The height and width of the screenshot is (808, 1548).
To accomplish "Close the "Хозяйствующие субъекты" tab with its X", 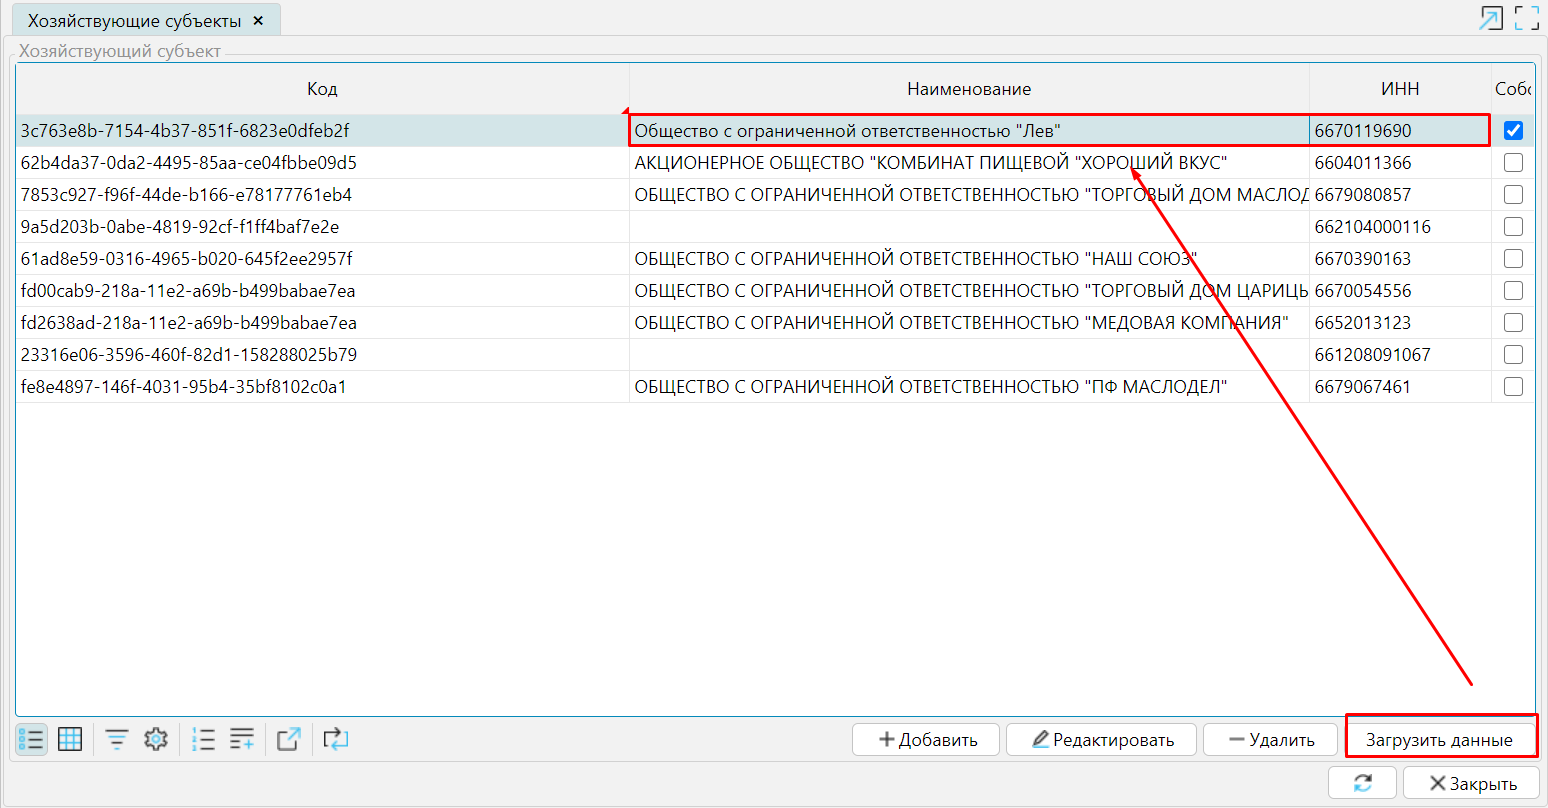I will pos(258,21).
